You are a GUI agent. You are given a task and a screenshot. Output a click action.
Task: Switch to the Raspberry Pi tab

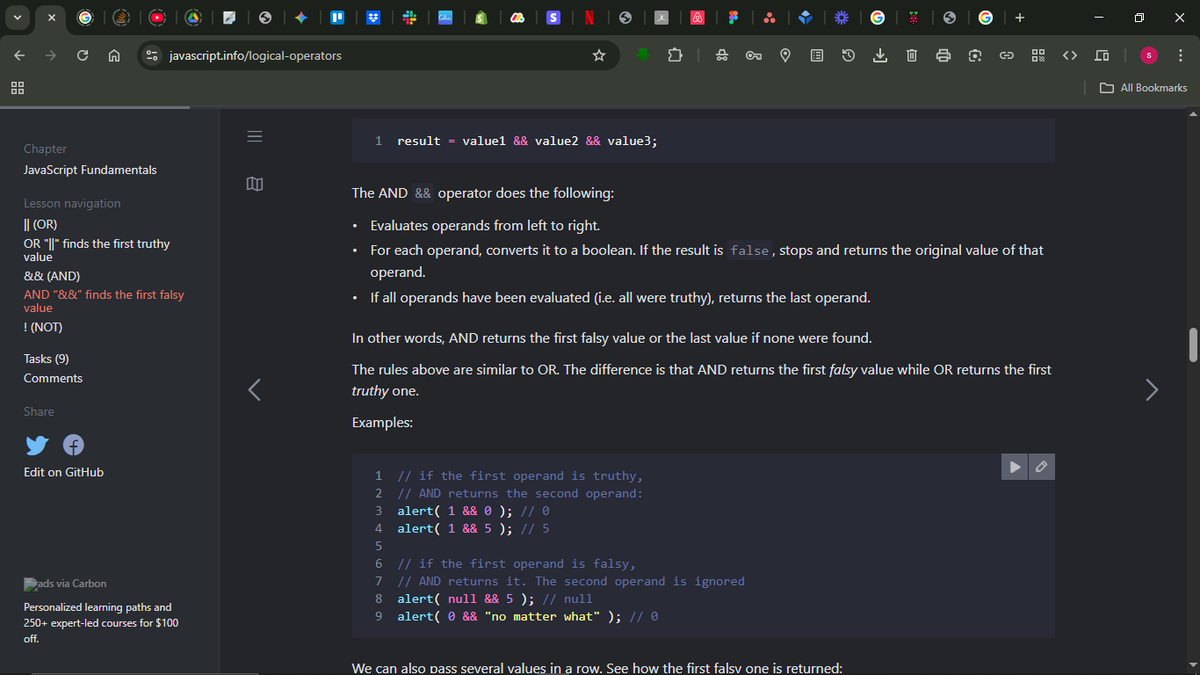pos(914,17)
